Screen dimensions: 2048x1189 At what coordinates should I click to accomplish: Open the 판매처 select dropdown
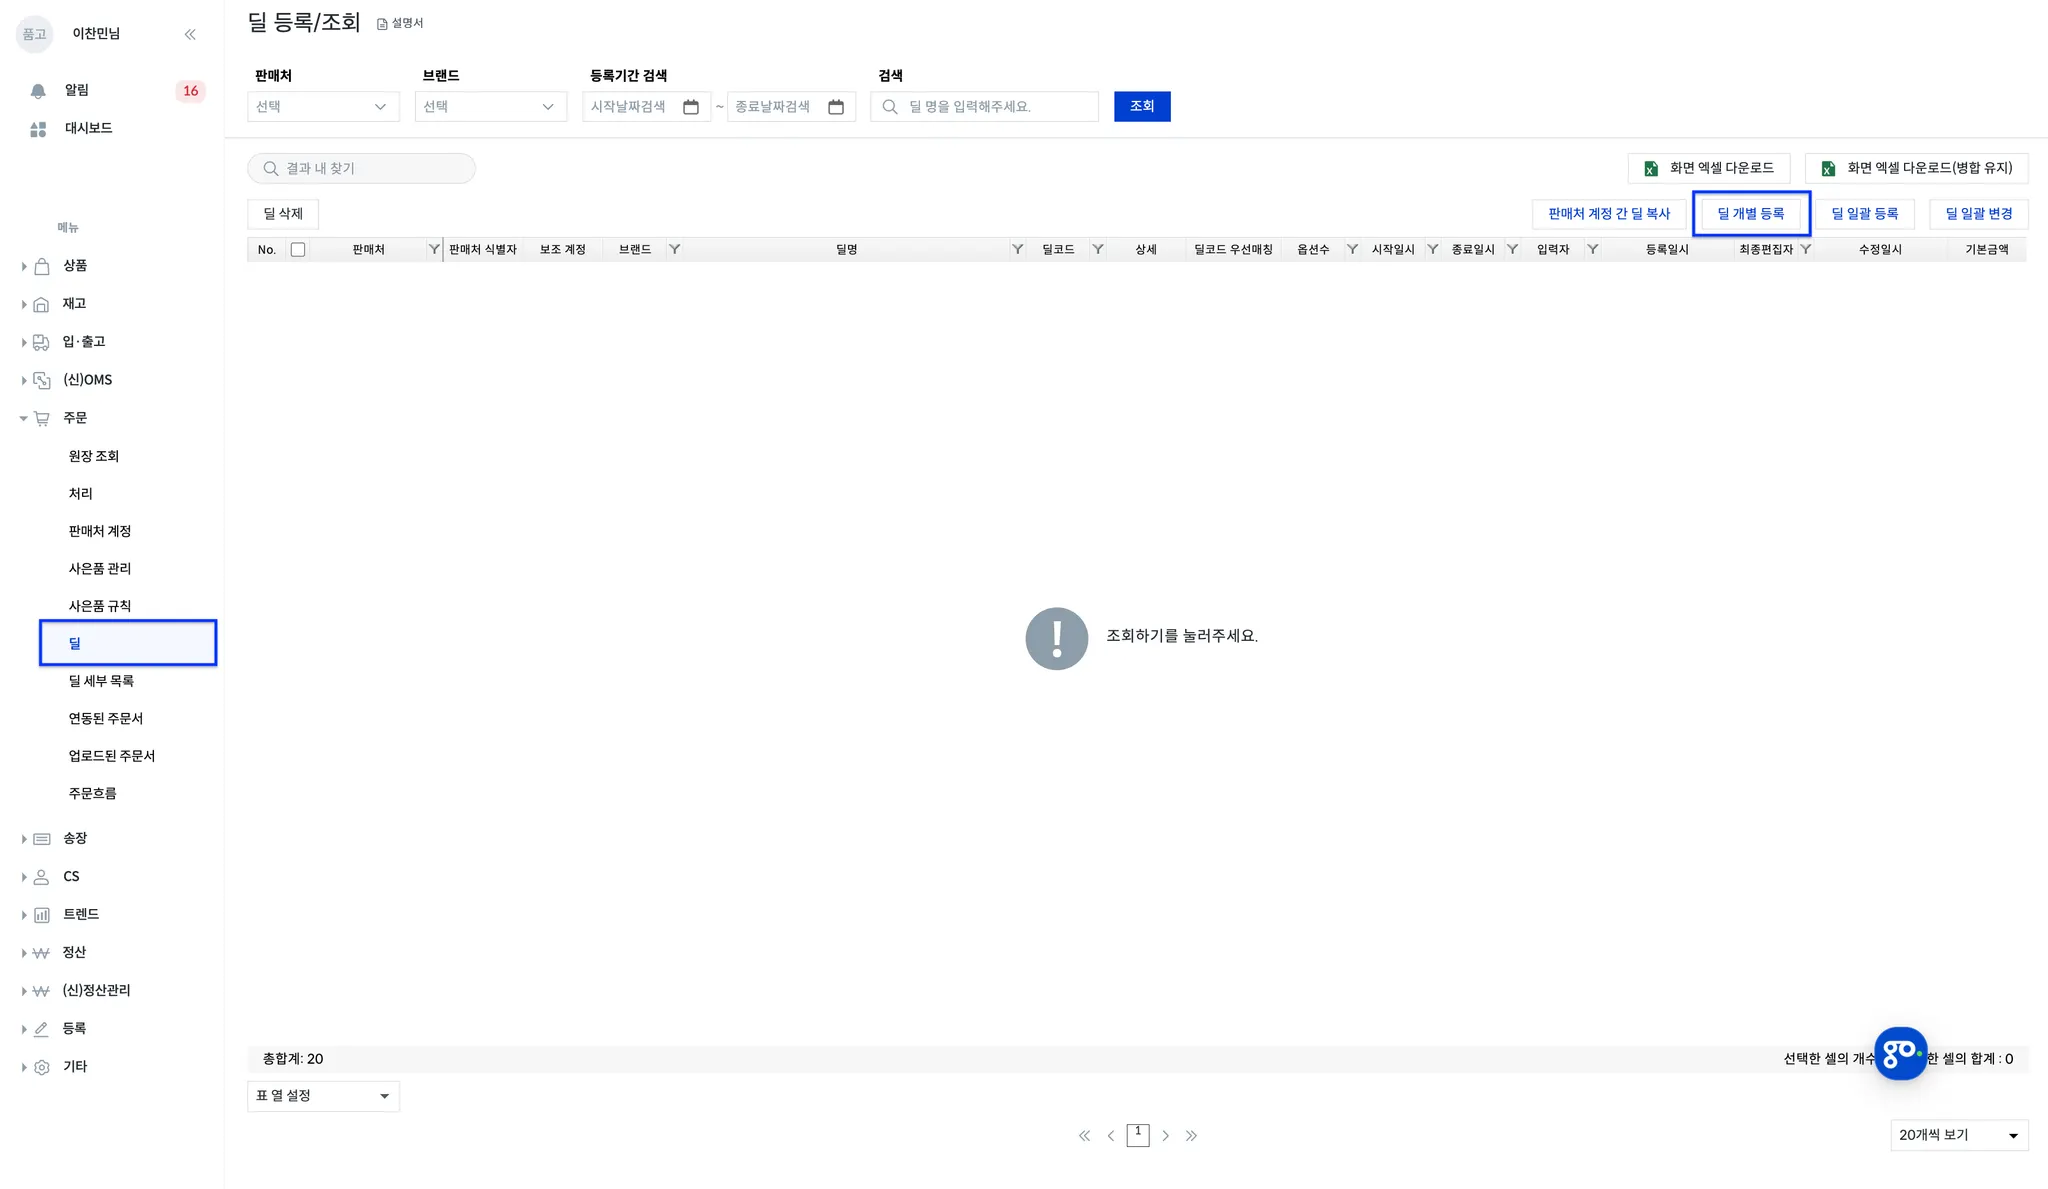322,107
